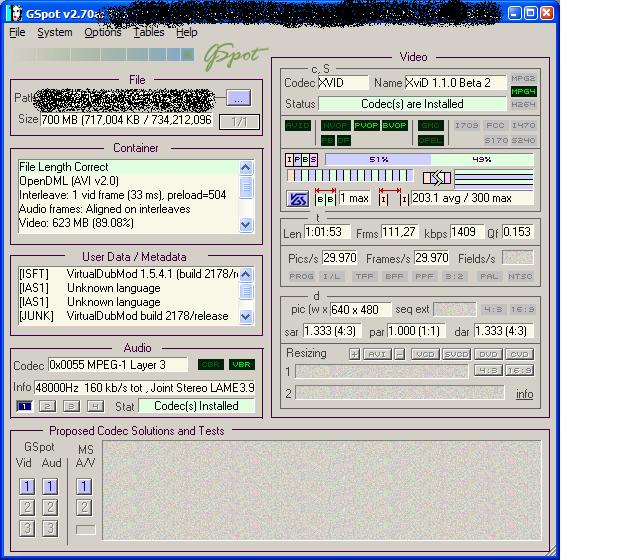Click the CVD resizing preset
This screenshot has height=560, width=640.
point(520,354)
